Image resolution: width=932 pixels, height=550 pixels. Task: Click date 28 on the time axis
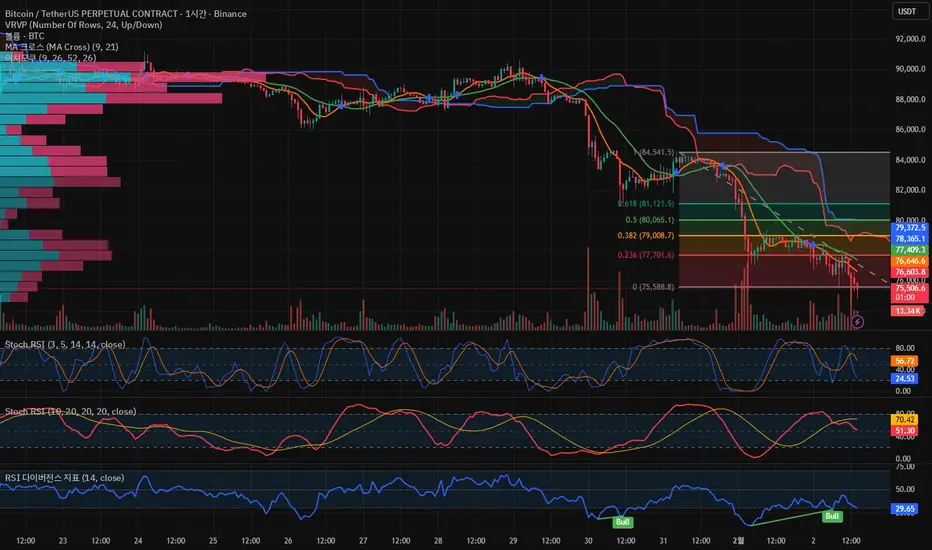point(438,540)
